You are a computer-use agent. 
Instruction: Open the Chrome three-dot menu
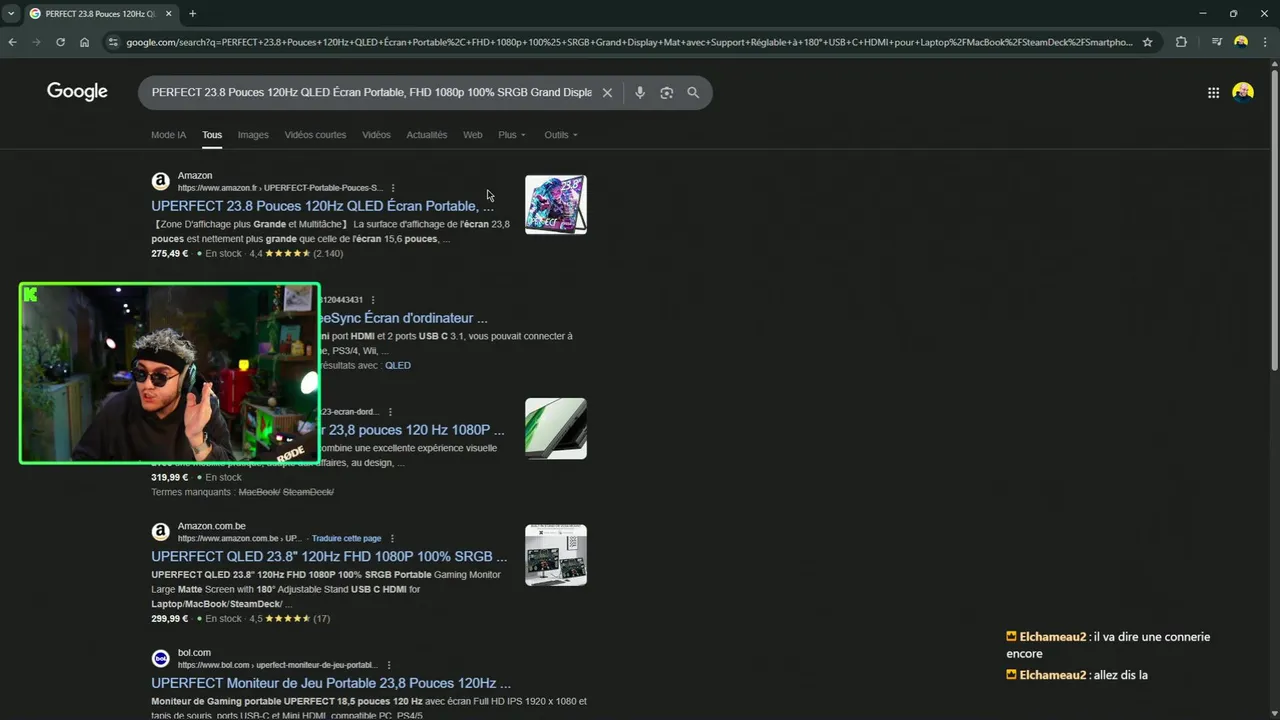click(x=1266, y=42)
